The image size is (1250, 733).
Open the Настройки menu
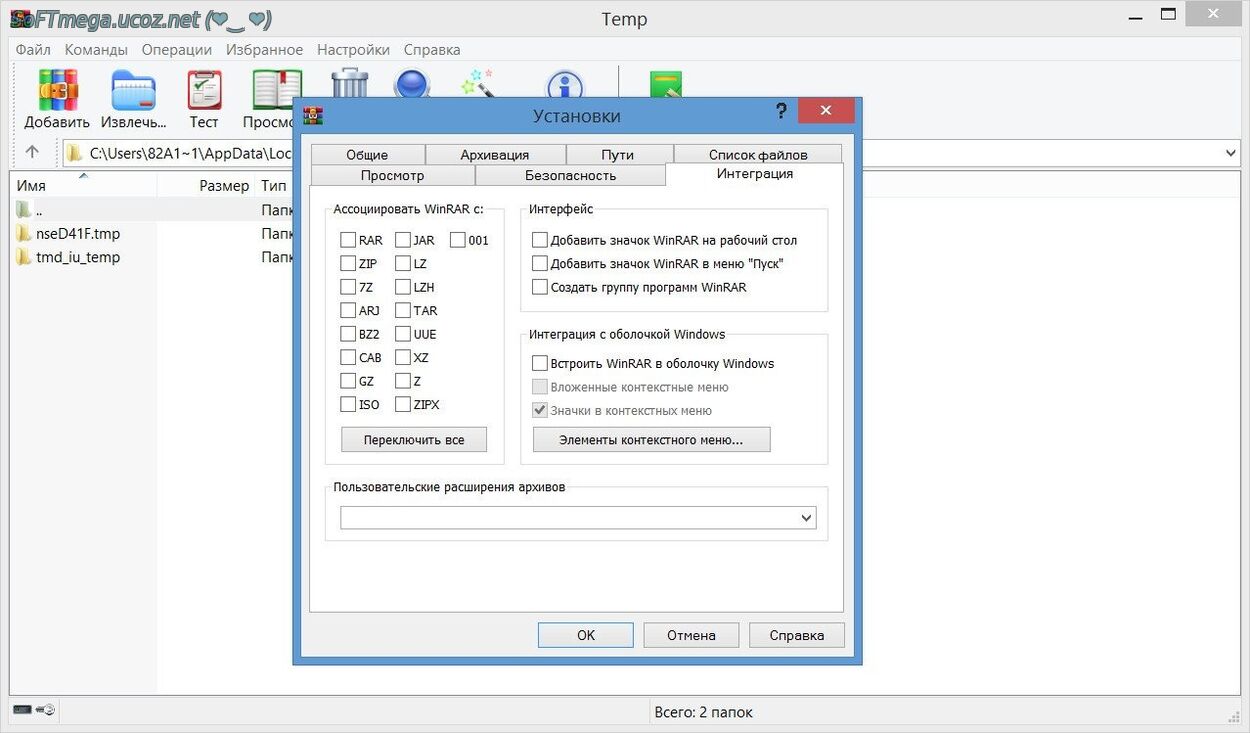pyautogui.click(x=353, y=50)
